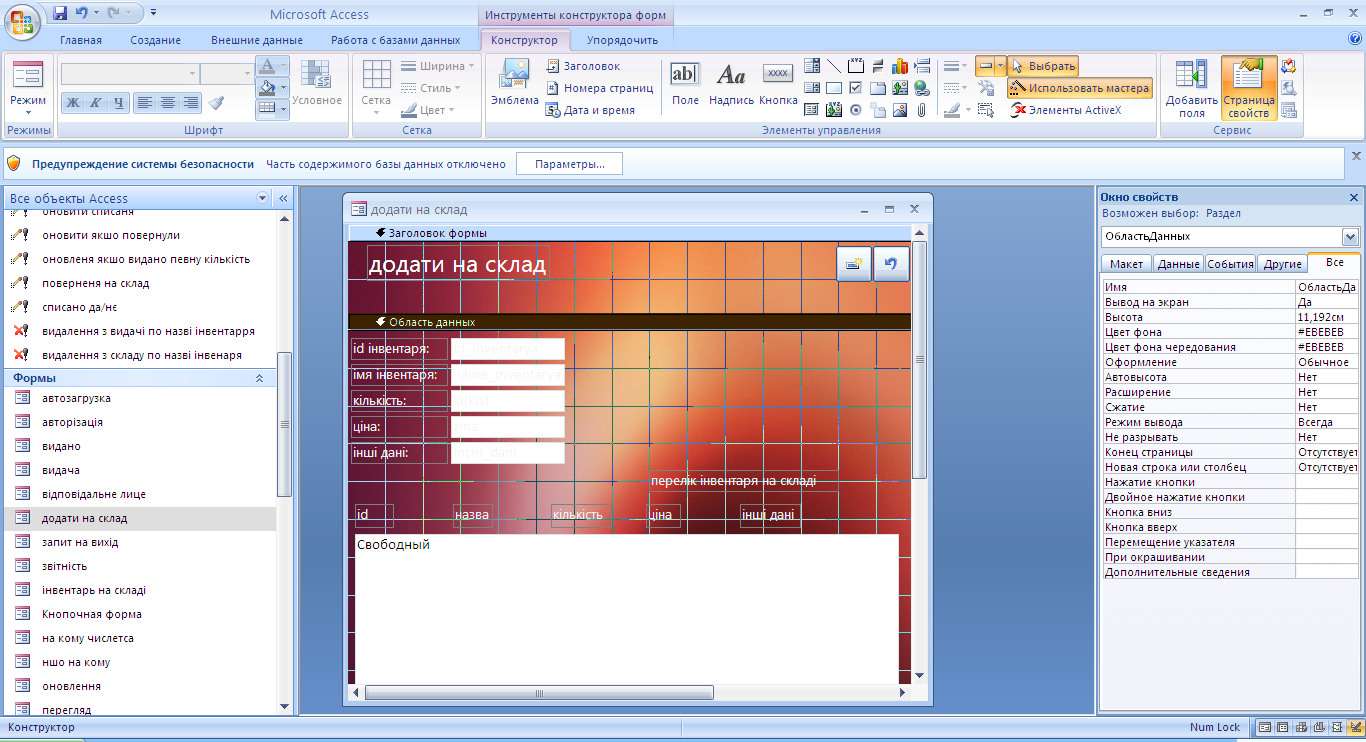Pick the Hyperlink globe control icon
Screen dimensions: 1366x742
click(922, 88)
